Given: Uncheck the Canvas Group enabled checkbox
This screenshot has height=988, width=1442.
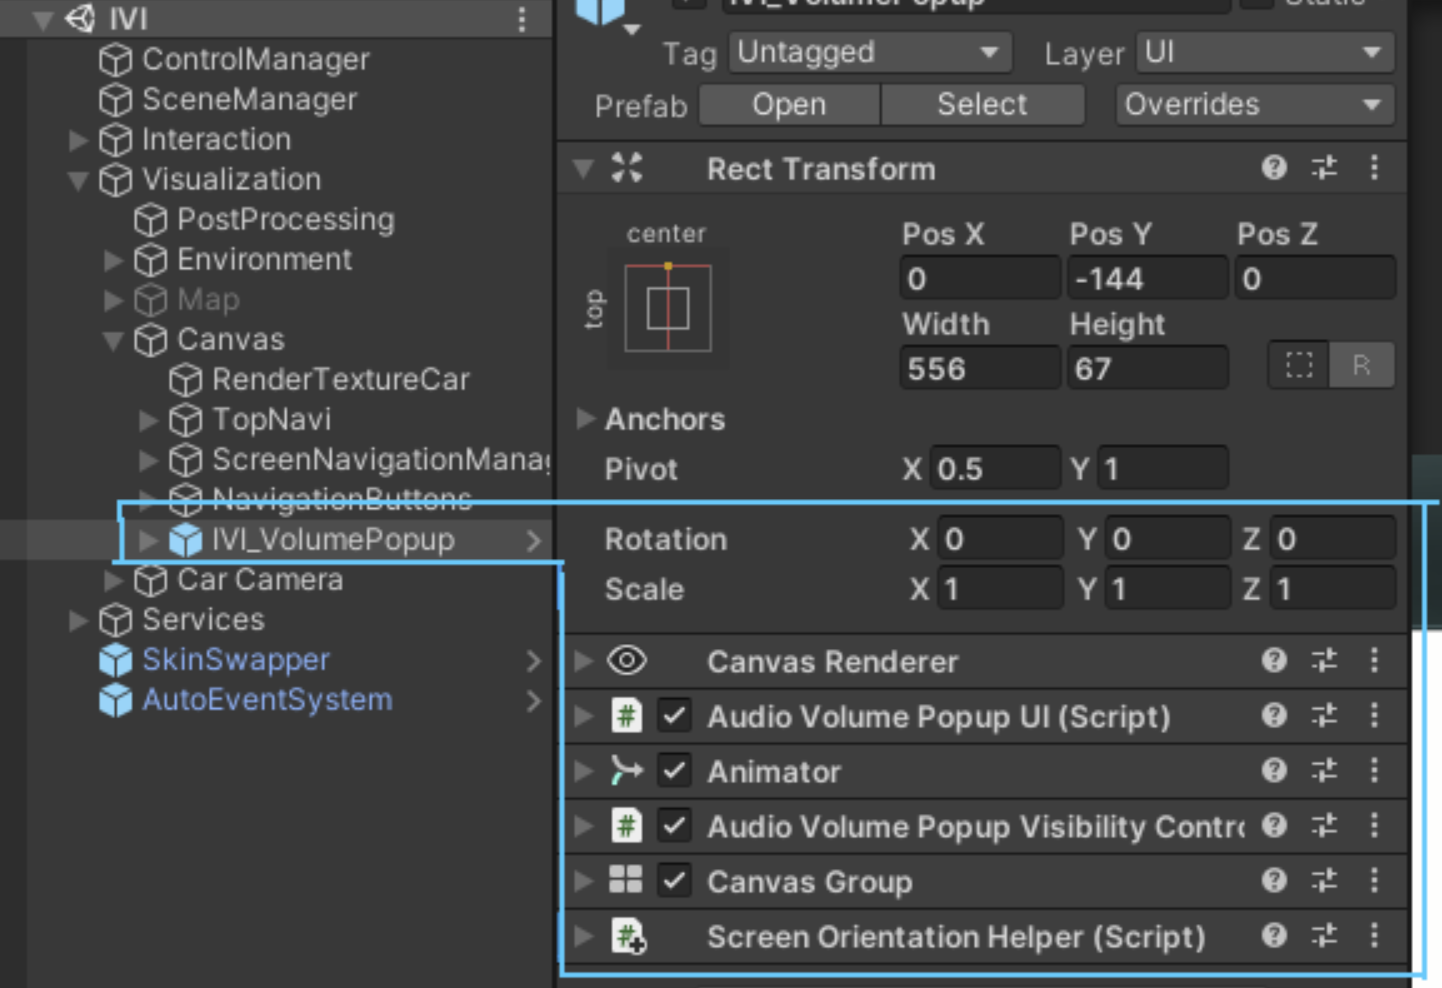Looking at the screenshot, I should 673,881.
